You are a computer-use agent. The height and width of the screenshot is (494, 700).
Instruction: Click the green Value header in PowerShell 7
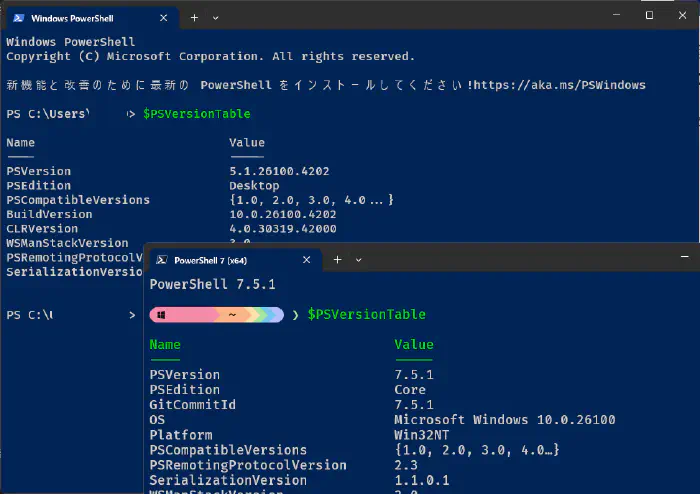(x=414, y=345)
